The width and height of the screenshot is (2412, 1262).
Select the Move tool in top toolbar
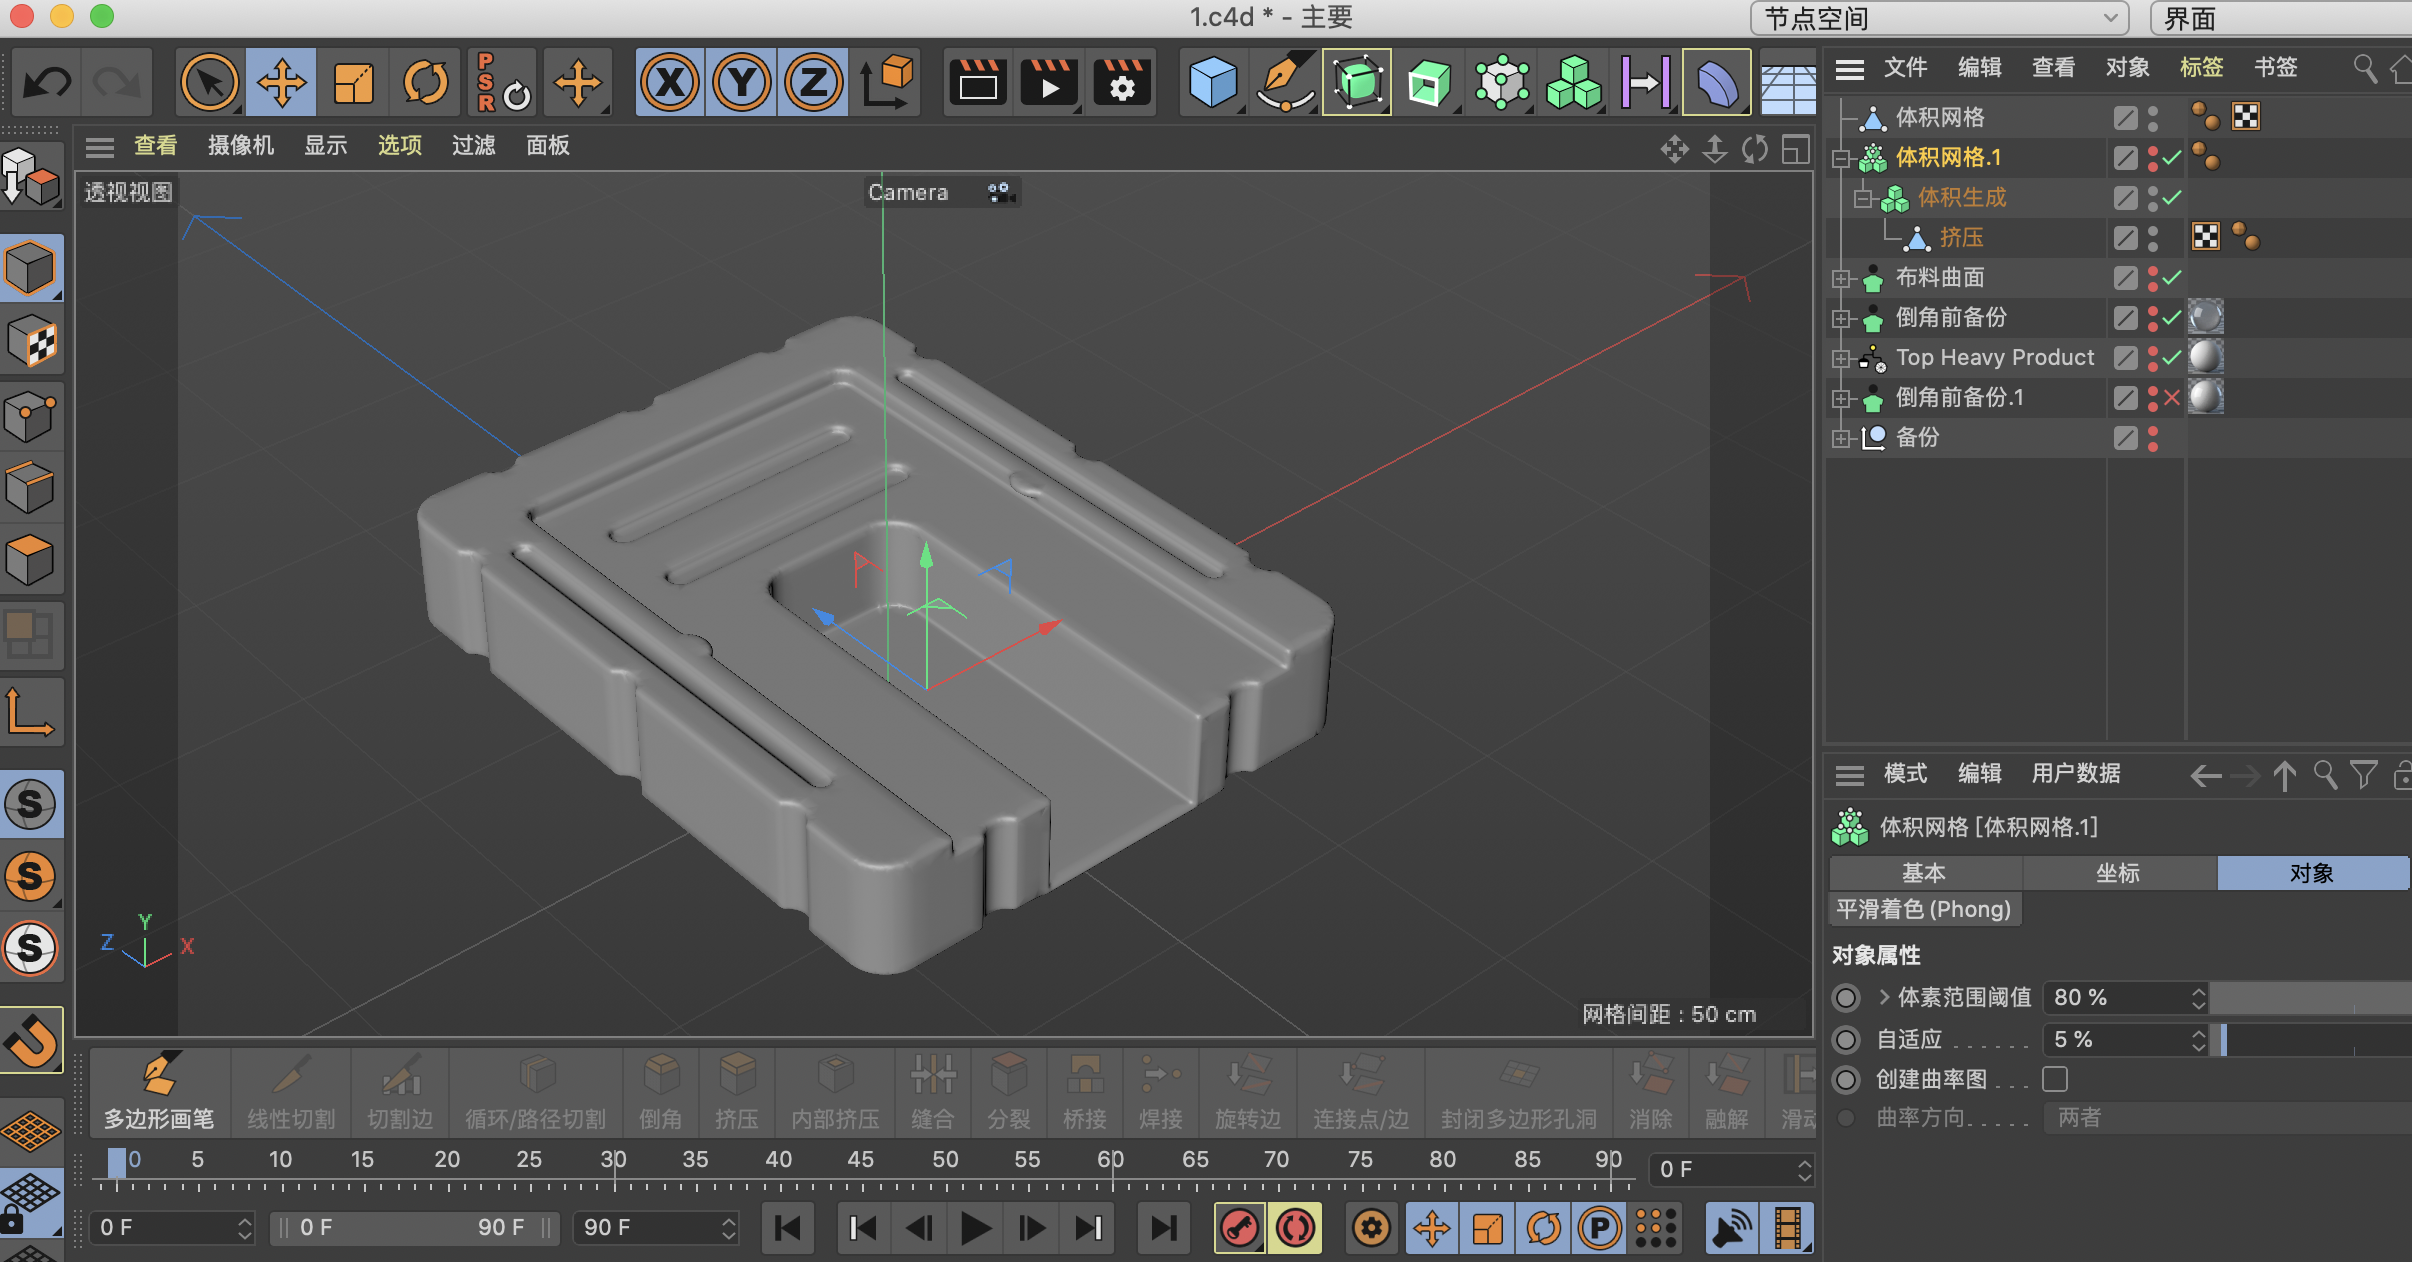point(281,83)
